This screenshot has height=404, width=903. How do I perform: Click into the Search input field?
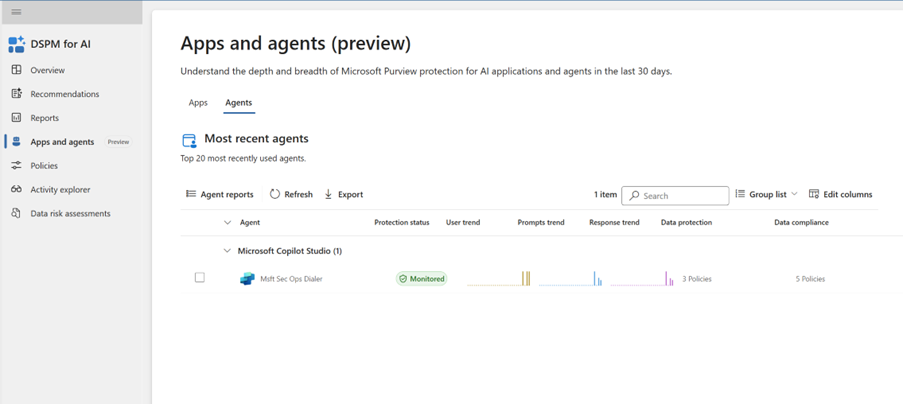pyautogui.click(x=675, y=196)
